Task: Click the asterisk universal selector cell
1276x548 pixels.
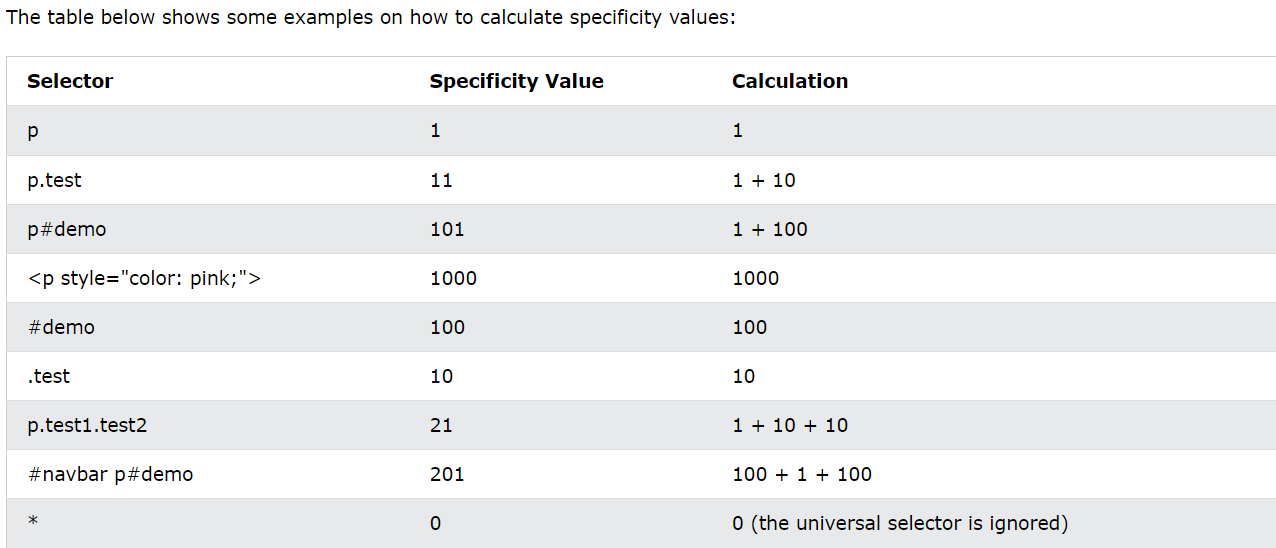Action: (x=33, y=523)
